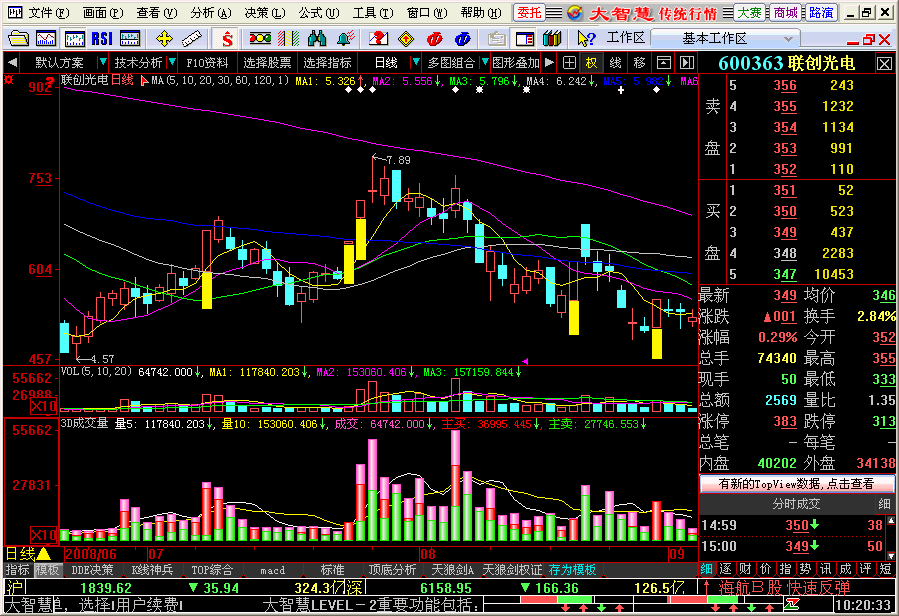899x616 pixels.
Task: Toggle the 权 adjustment button
Action: [591, 63]
